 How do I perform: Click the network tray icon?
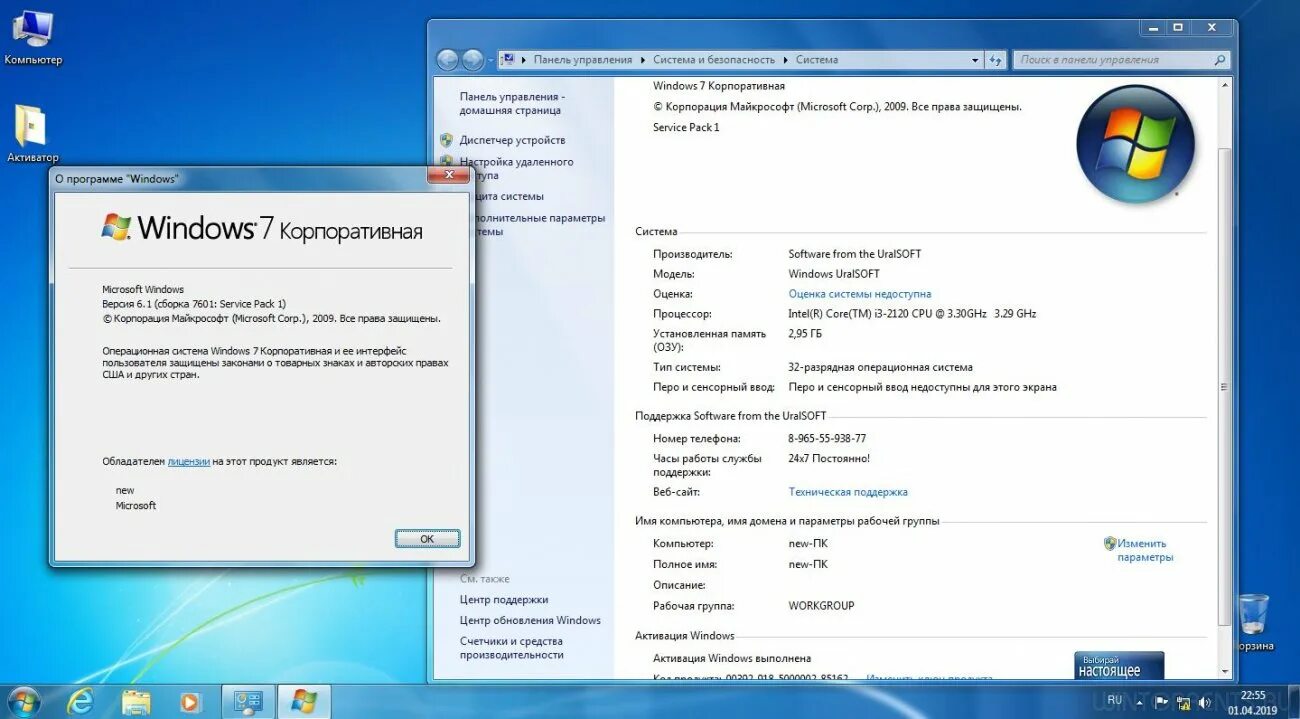click(x=1184, y=702)
